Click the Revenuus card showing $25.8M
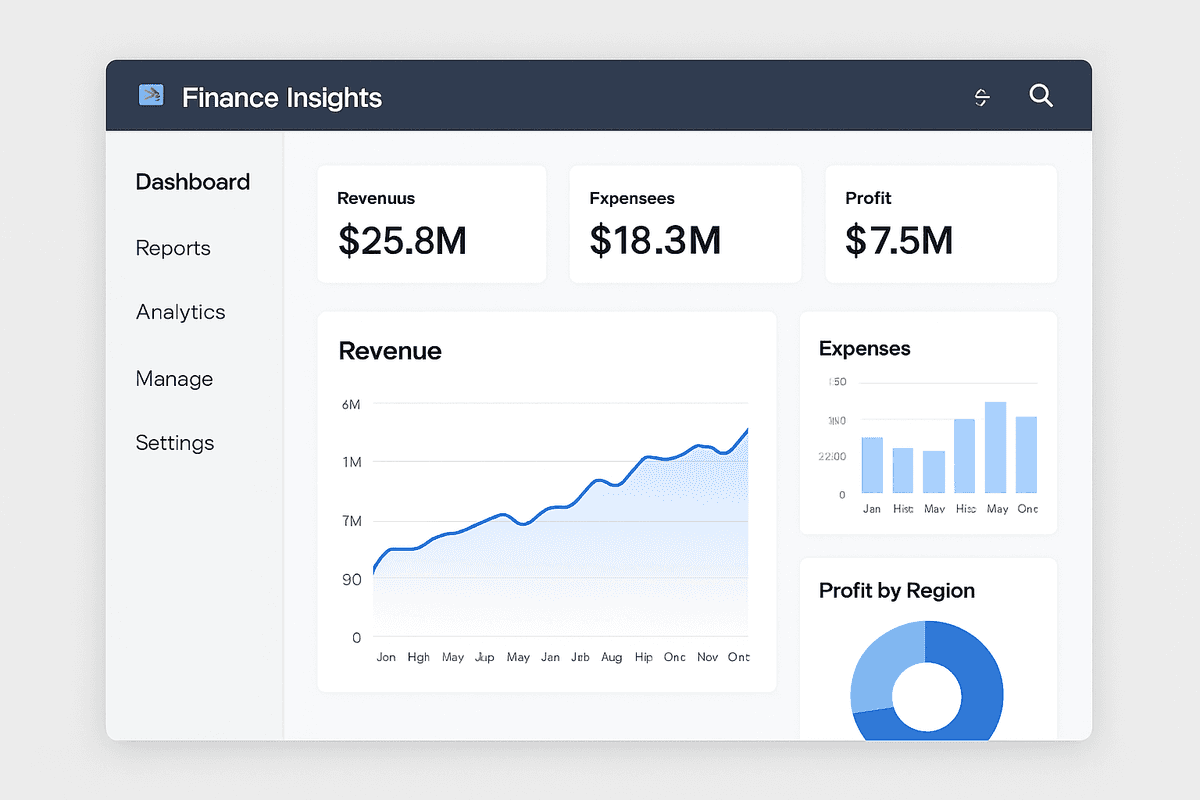Screen dimensions: 1200x800 [431, 223]
